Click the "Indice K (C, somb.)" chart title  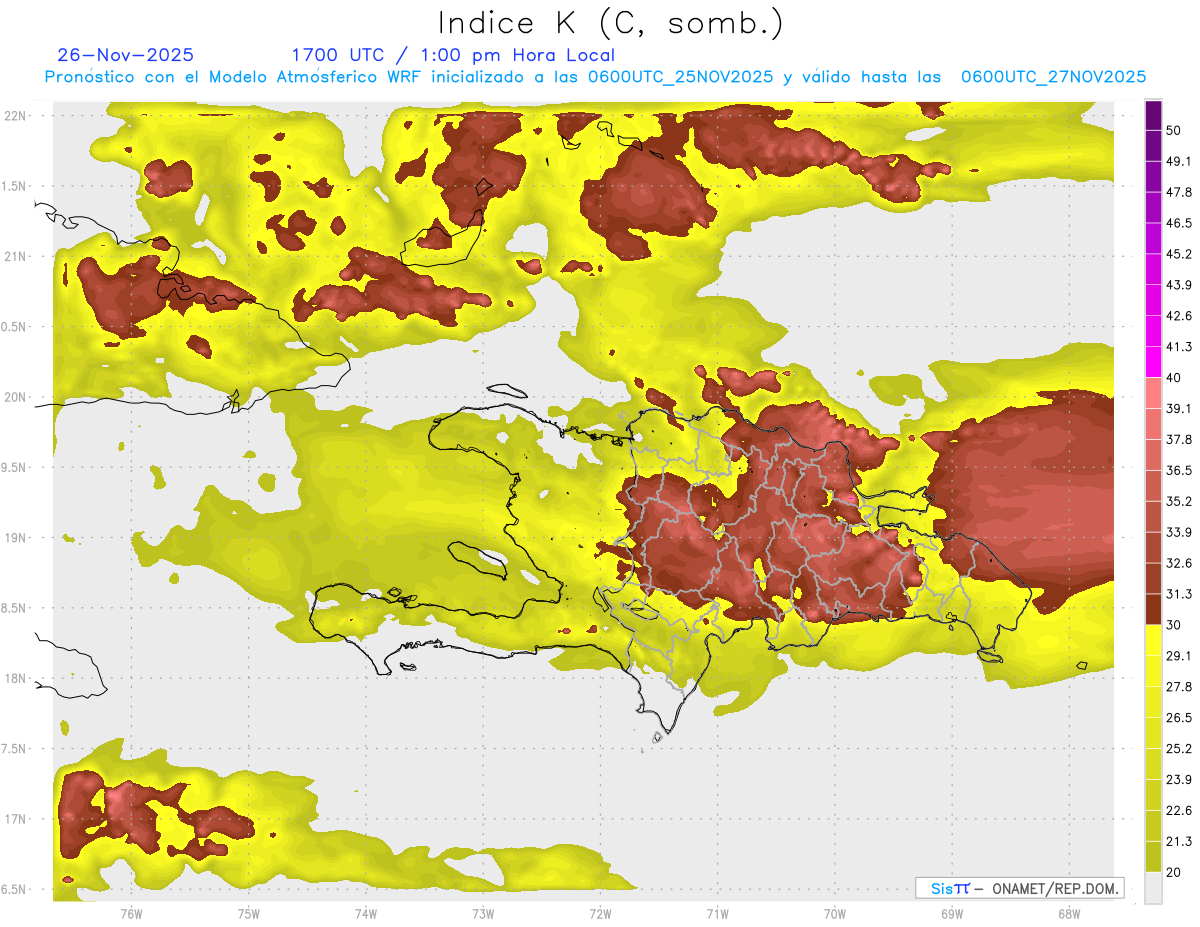click(610, 23)
